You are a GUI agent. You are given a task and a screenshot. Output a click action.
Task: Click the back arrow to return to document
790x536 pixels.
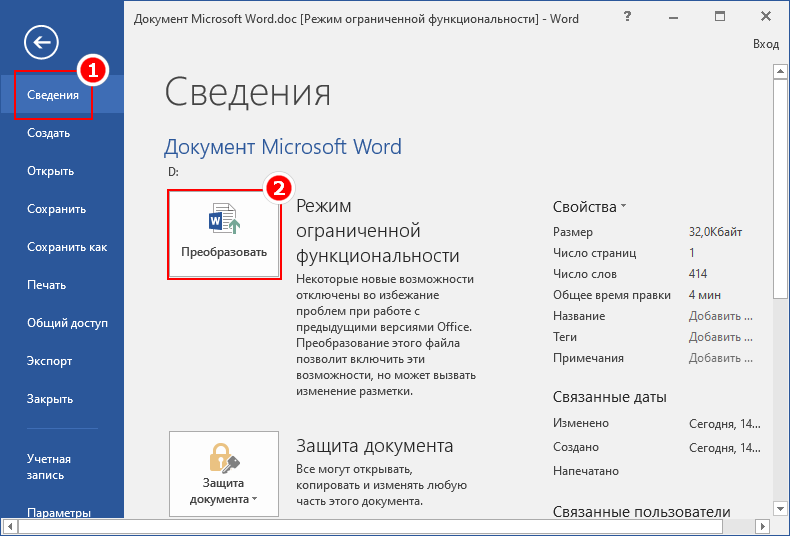click(x=41, y=42)
